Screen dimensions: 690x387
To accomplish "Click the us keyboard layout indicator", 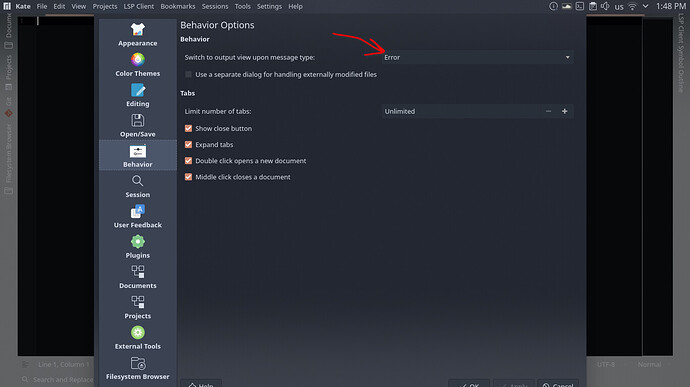I will tap(619, 7).
